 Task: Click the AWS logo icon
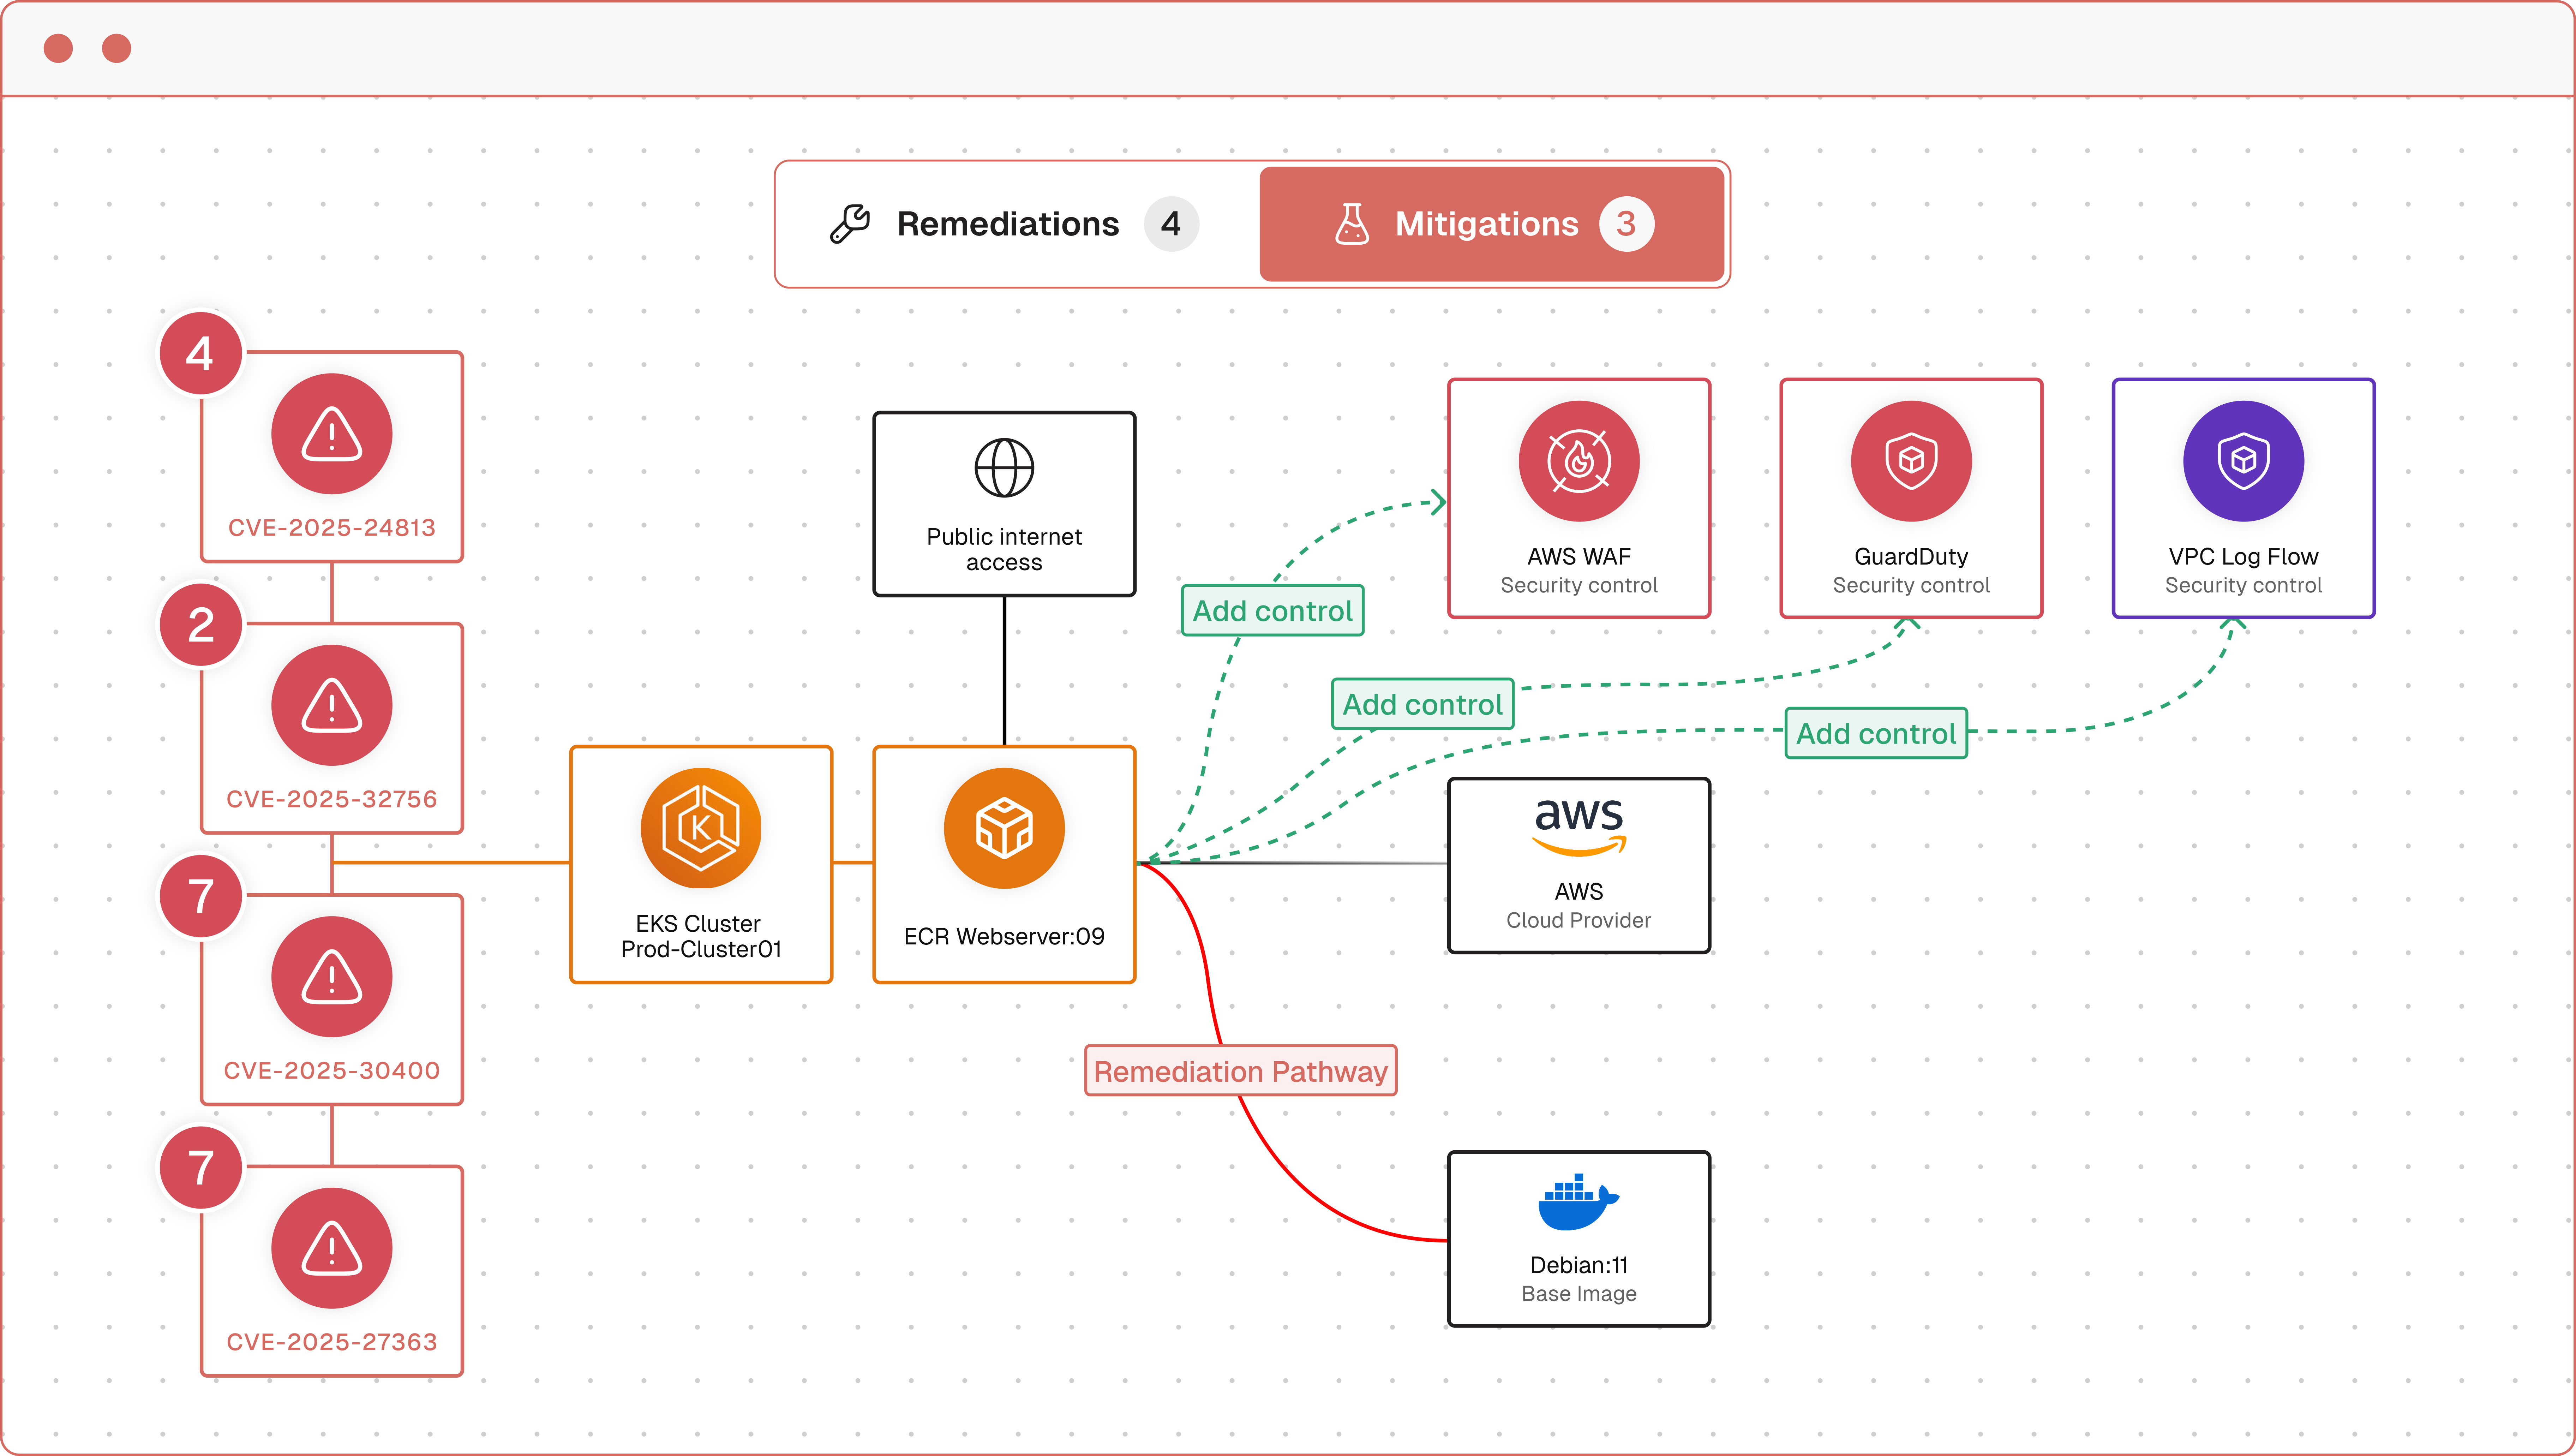point(1579,828)
